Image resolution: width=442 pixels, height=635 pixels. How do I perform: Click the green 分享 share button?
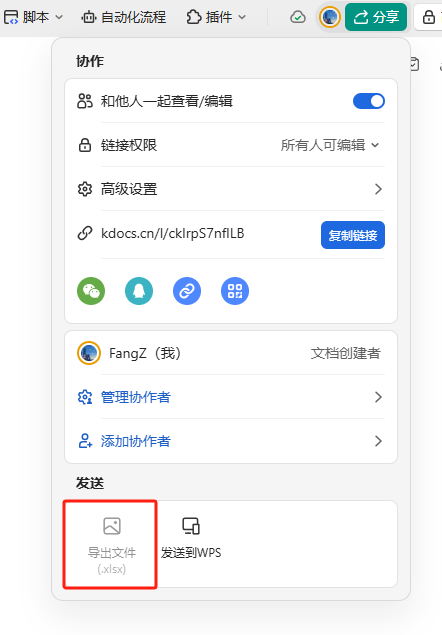(x=376, y=17)
